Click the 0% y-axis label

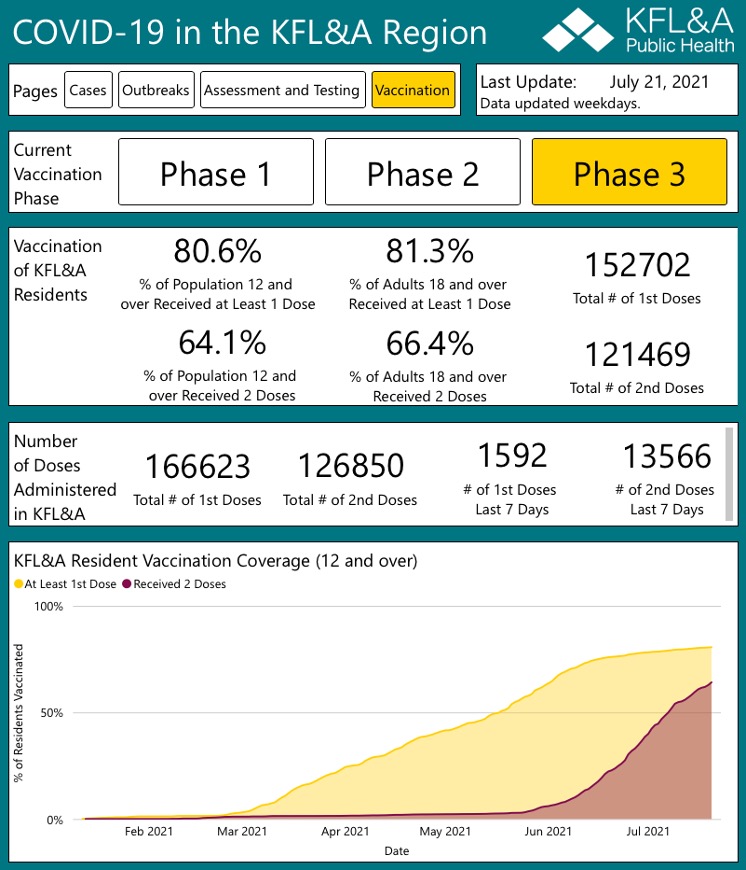[x=54, y=820]
